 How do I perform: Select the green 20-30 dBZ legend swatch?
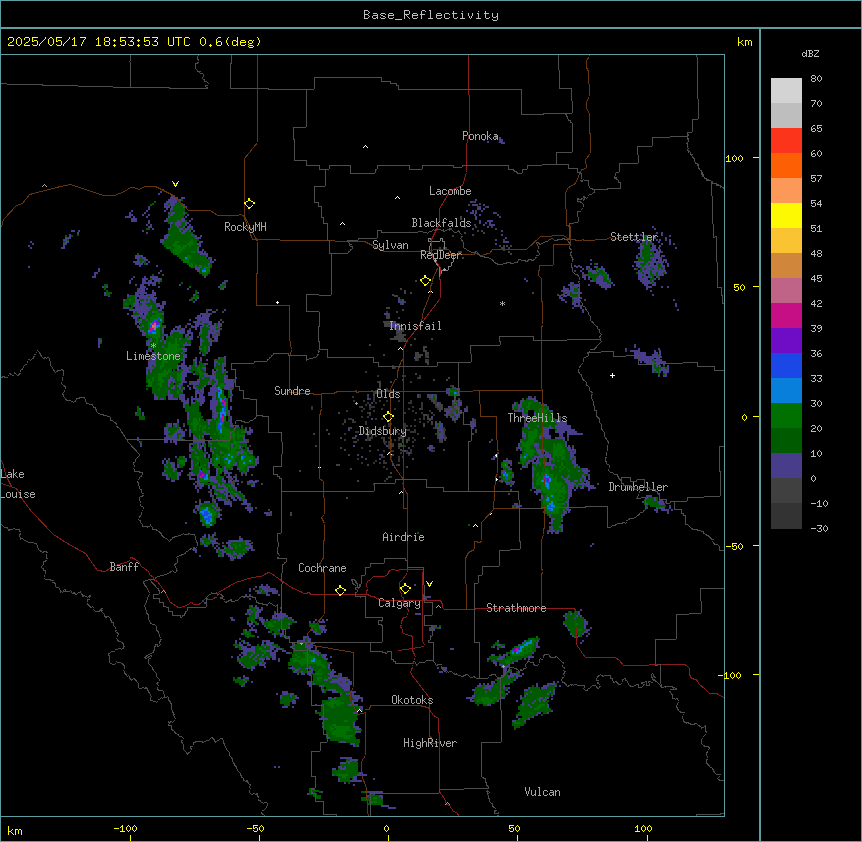click(786, 416)
